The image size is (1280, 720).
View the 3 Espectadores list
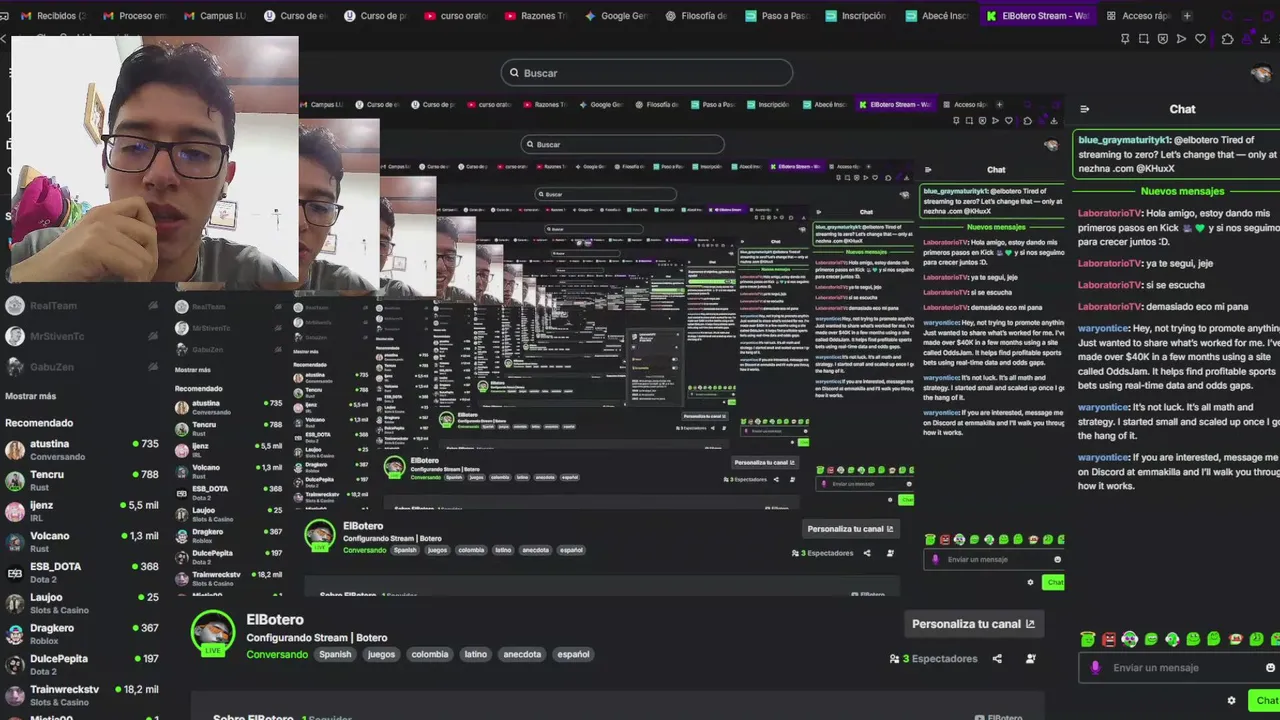pyautogui.click(x=933, y=659)
